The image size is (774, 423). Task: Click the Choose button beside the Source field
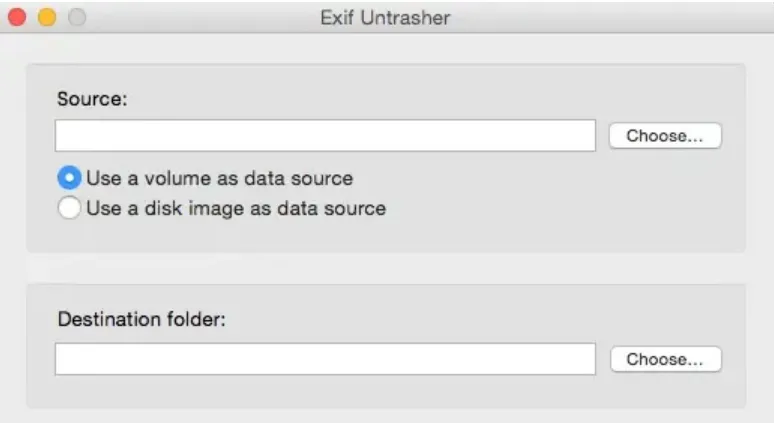[x=664, y=136]
